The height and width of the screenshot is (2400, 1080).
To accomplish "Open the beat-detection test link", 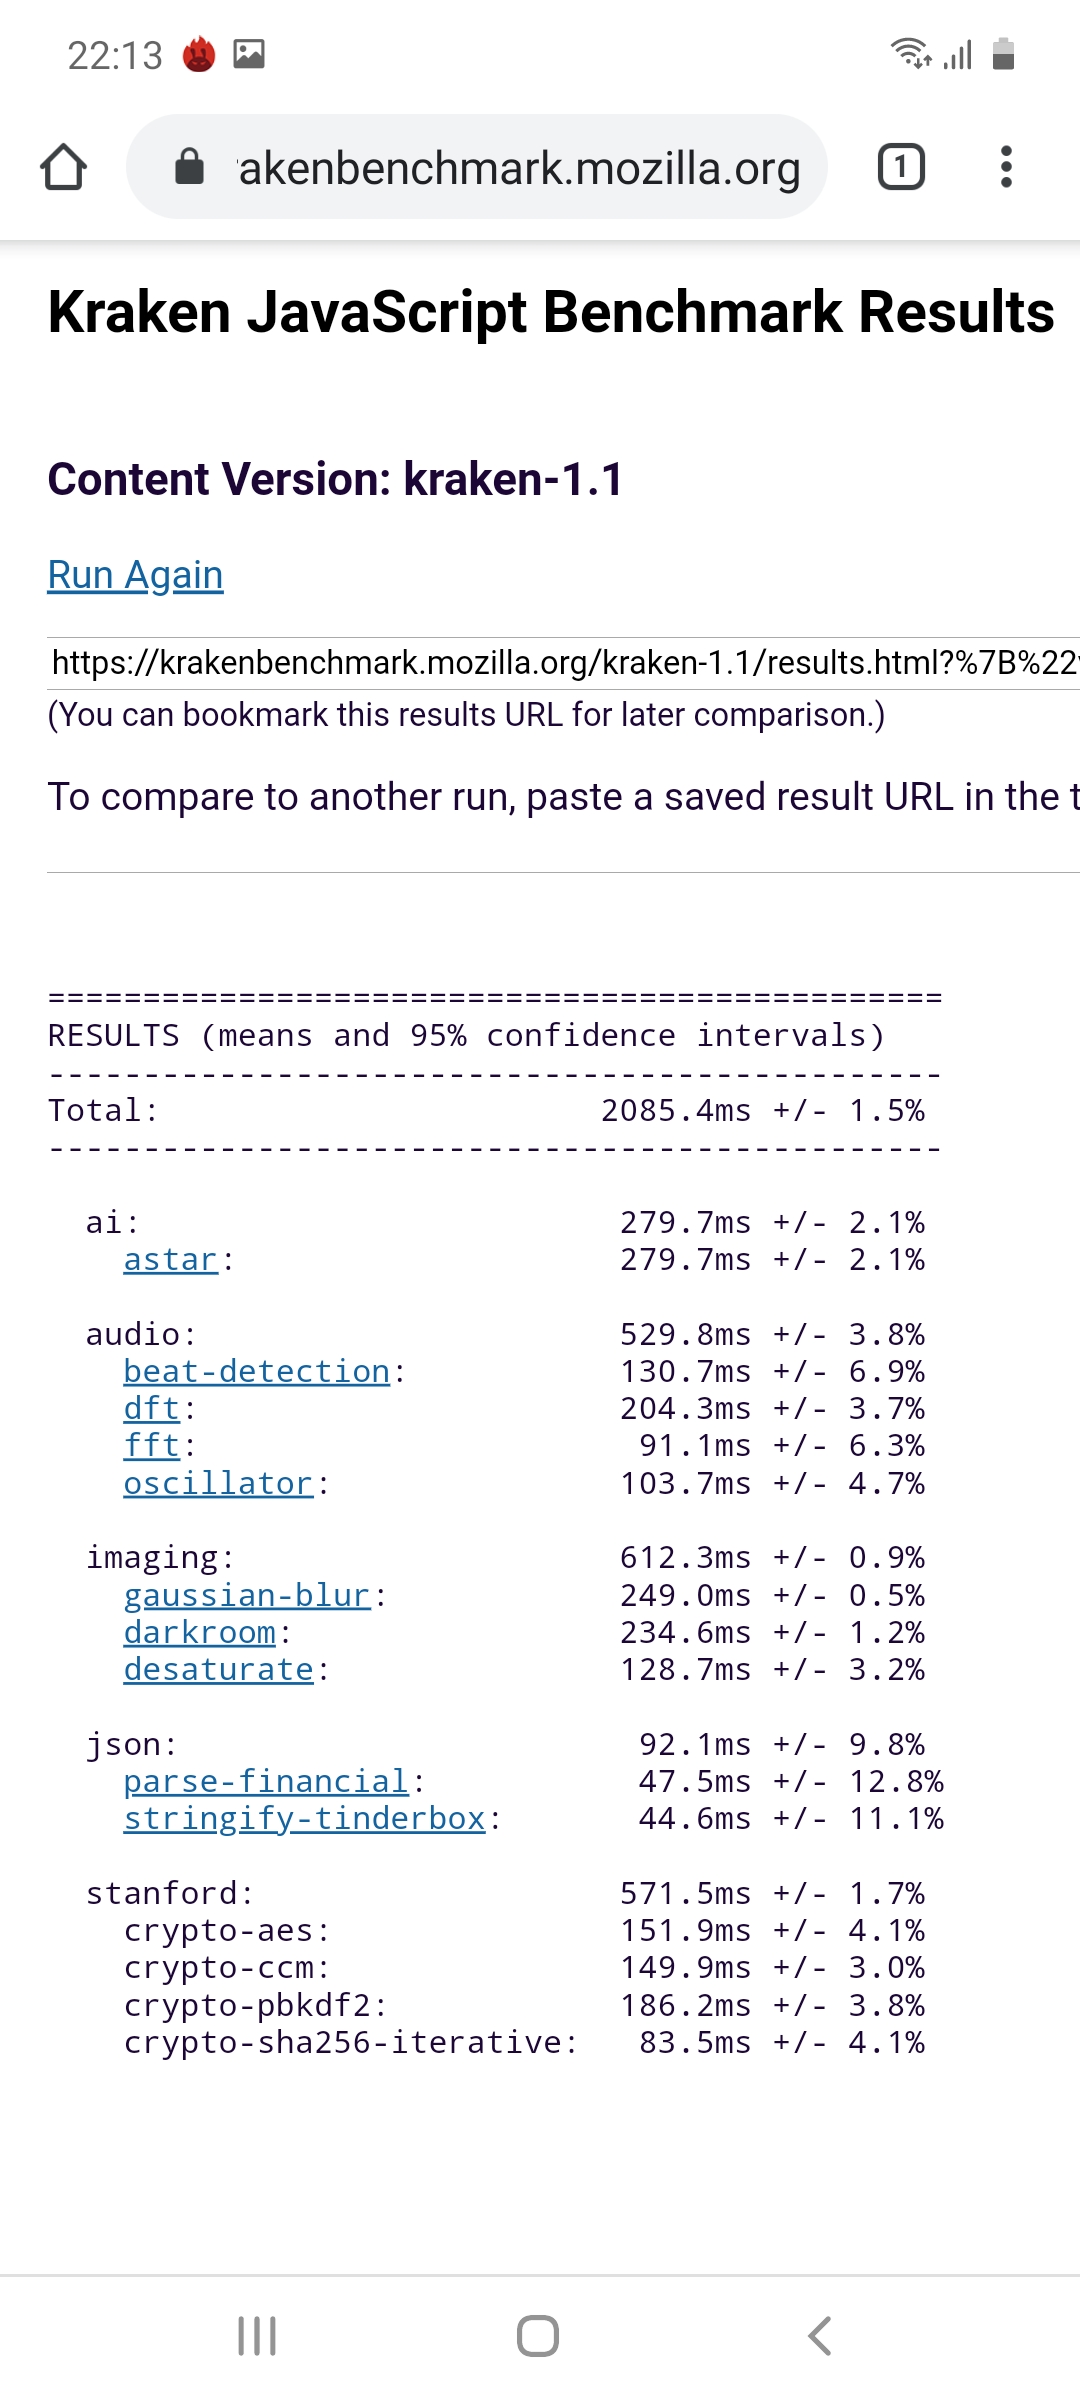I will (256, 1372).
